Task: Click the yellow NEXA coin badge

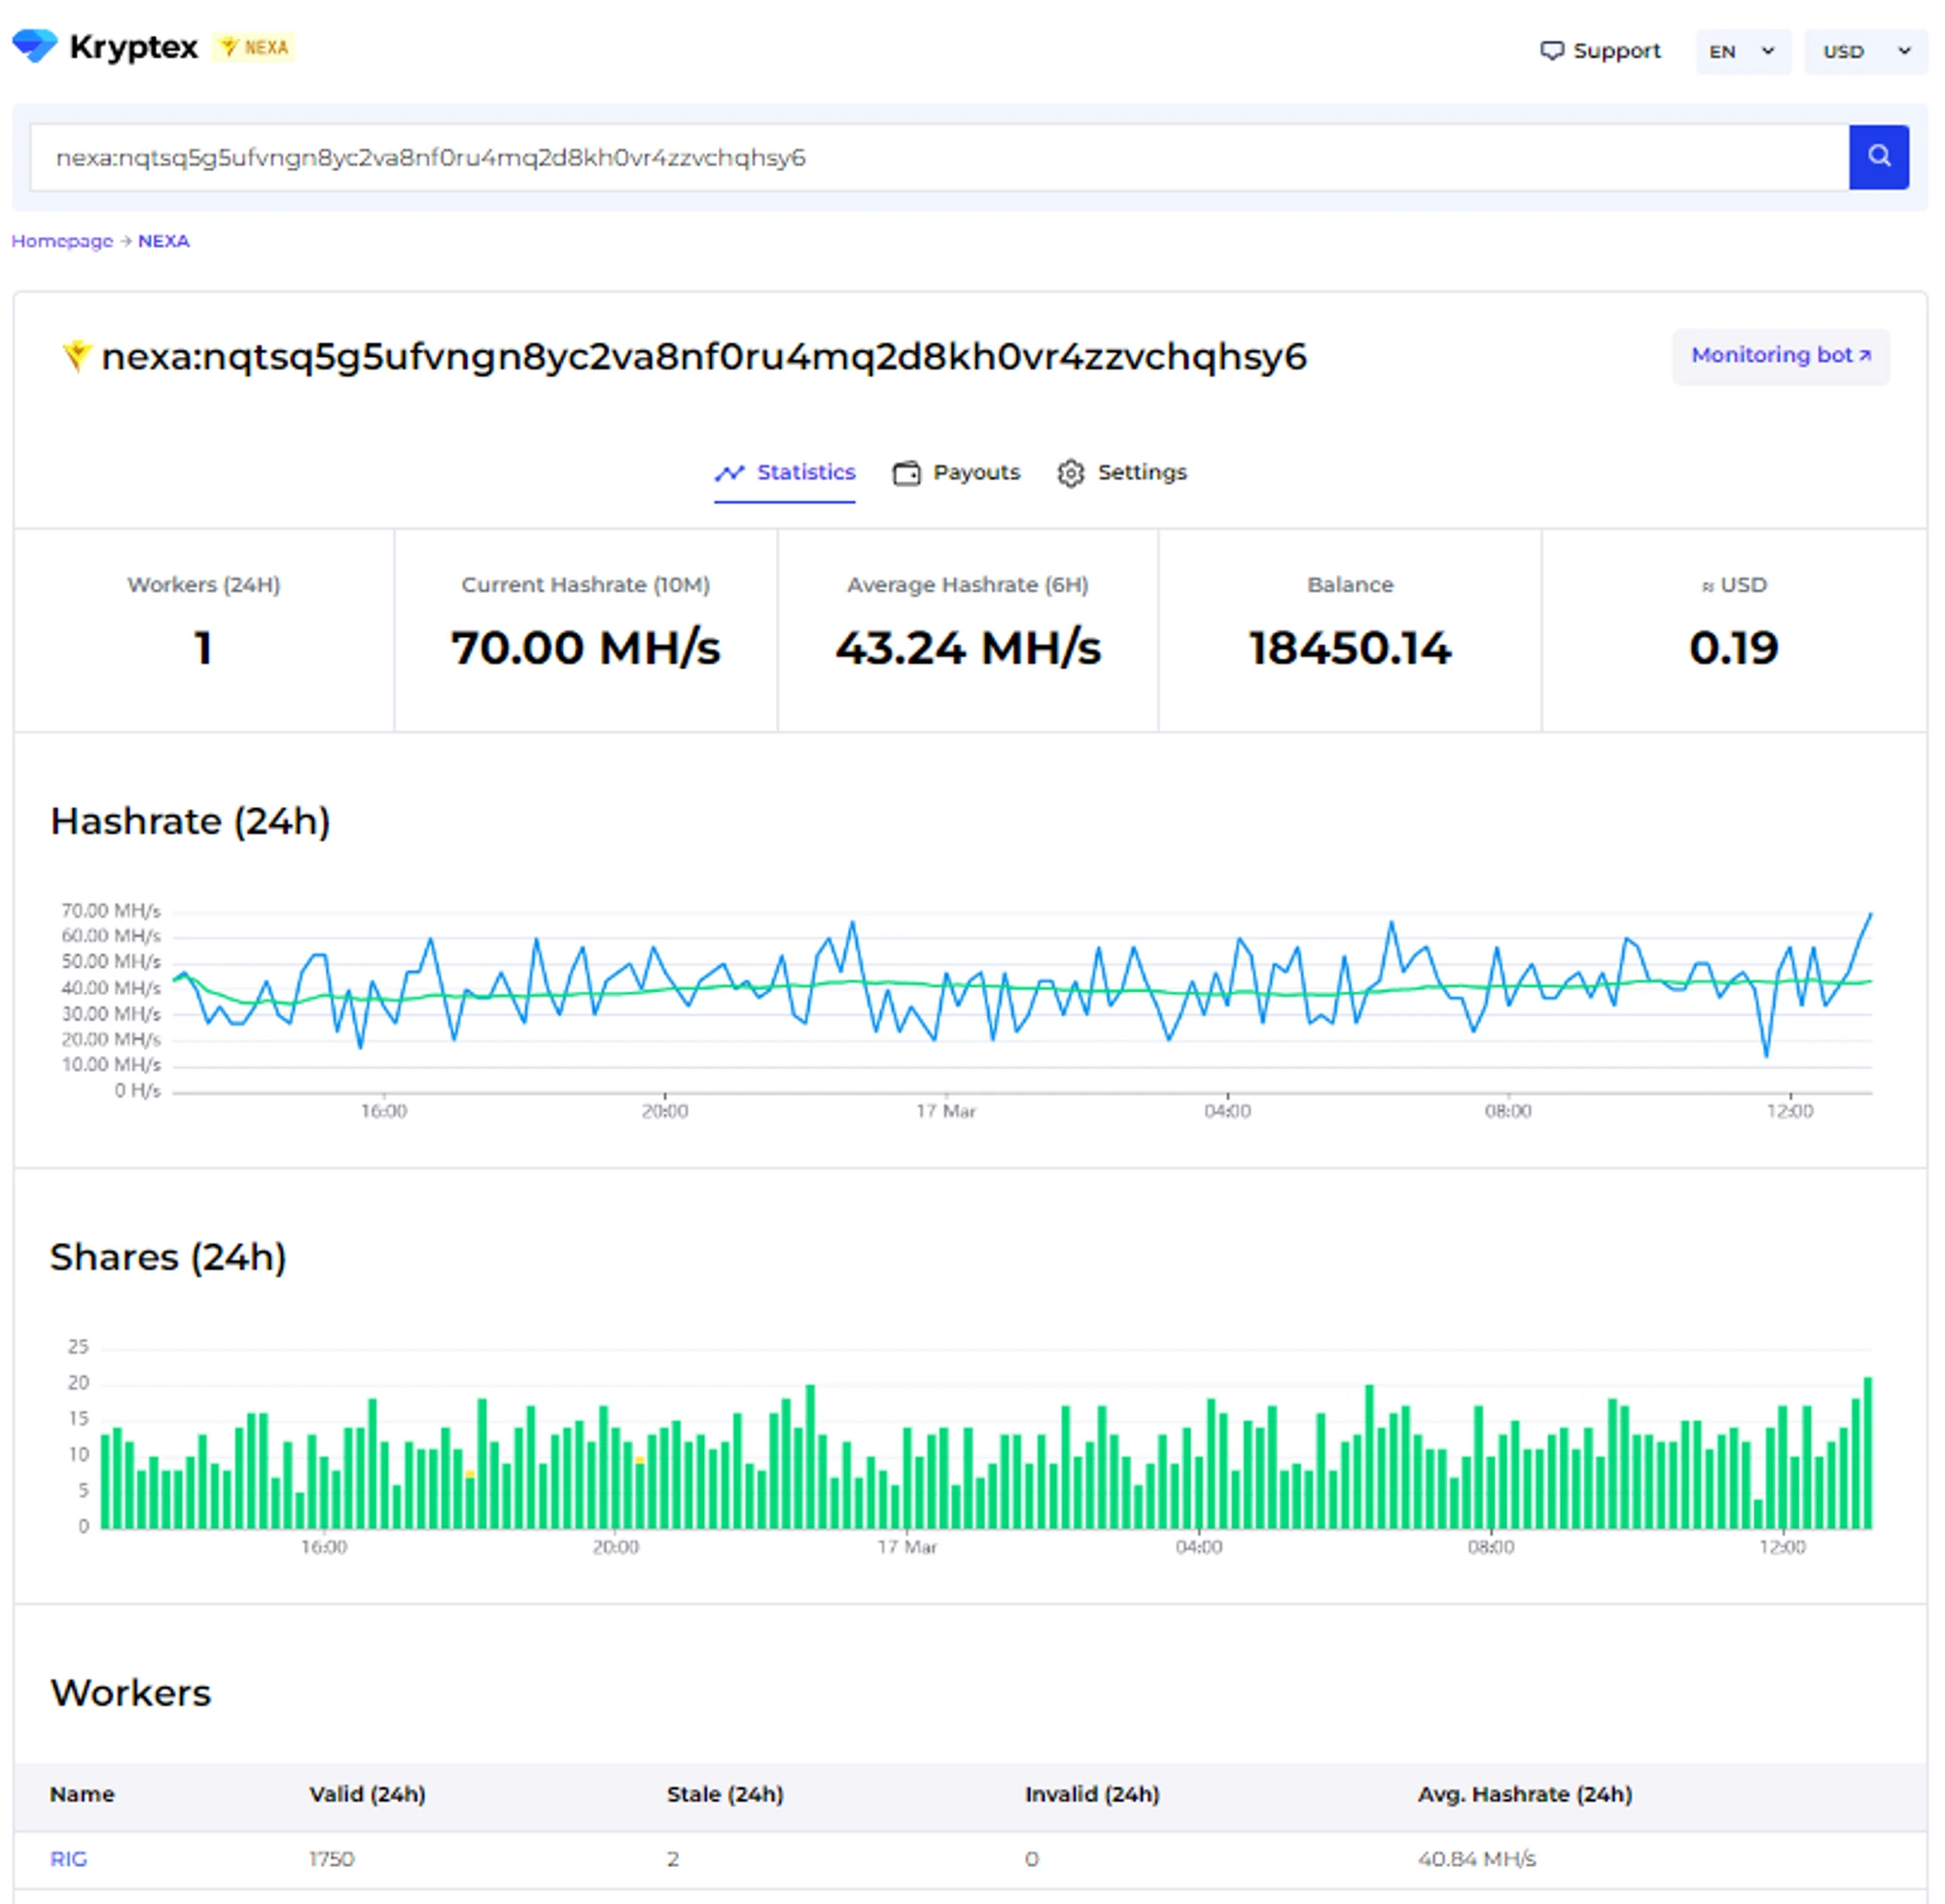Action: (x=254, y=47)
